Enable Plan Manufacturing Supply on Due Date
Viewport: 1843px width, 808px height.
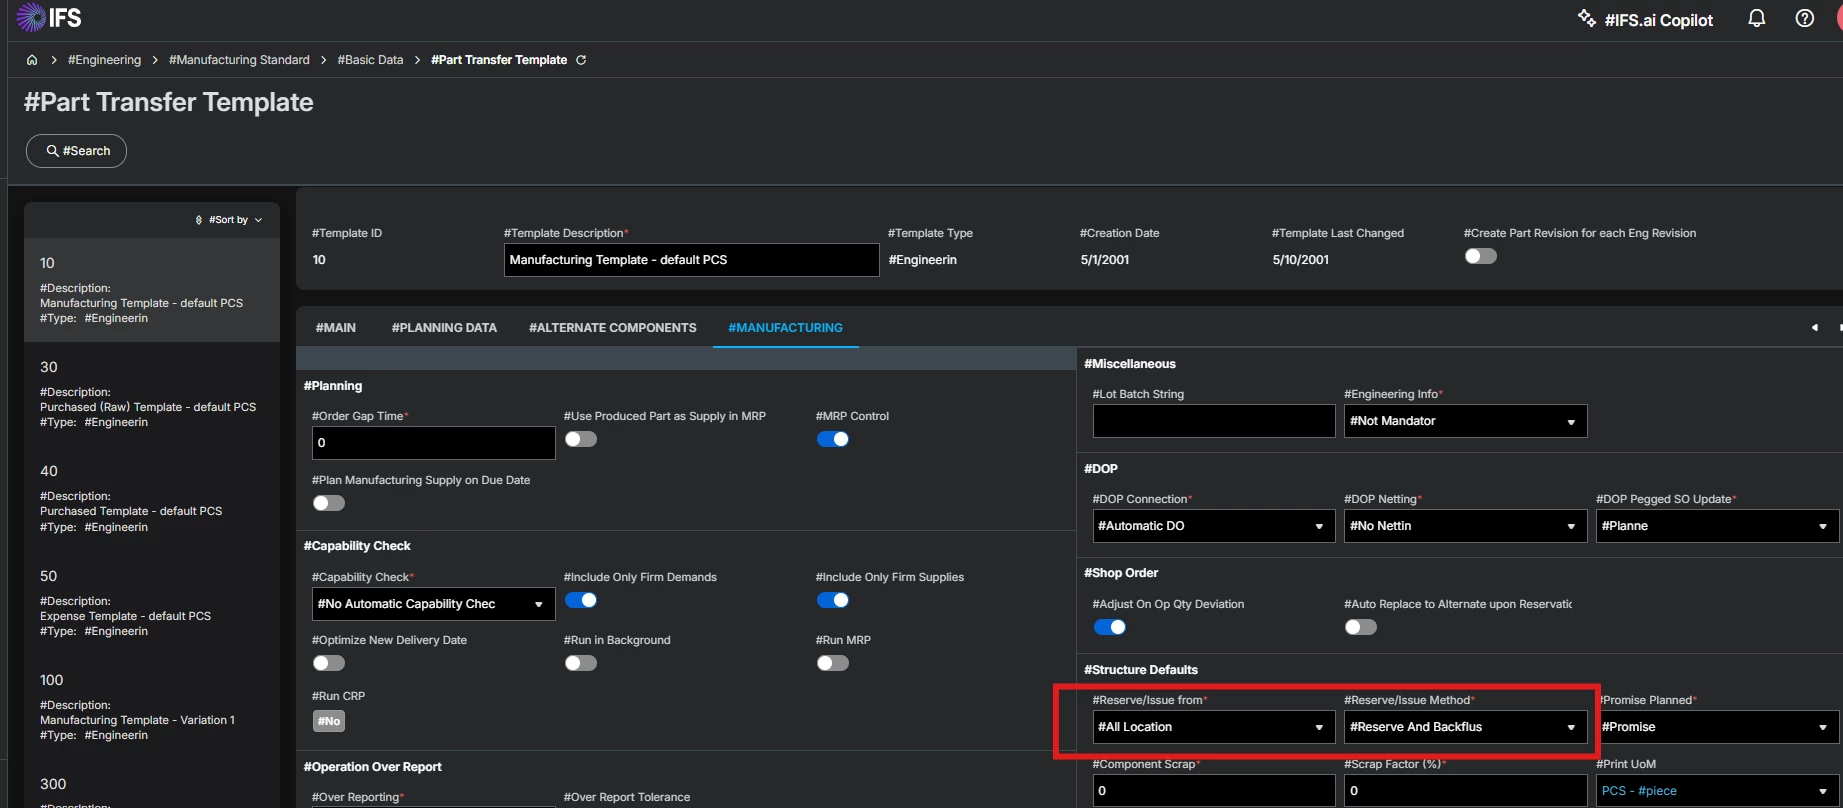click(x=328, y=503)
